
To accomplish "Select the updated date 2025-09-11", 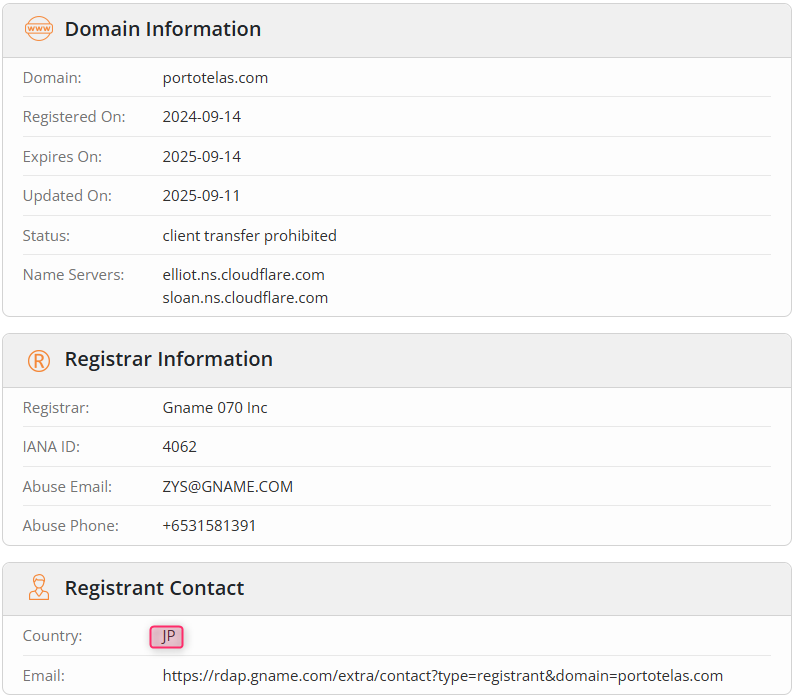I will (x=201, y=195).
